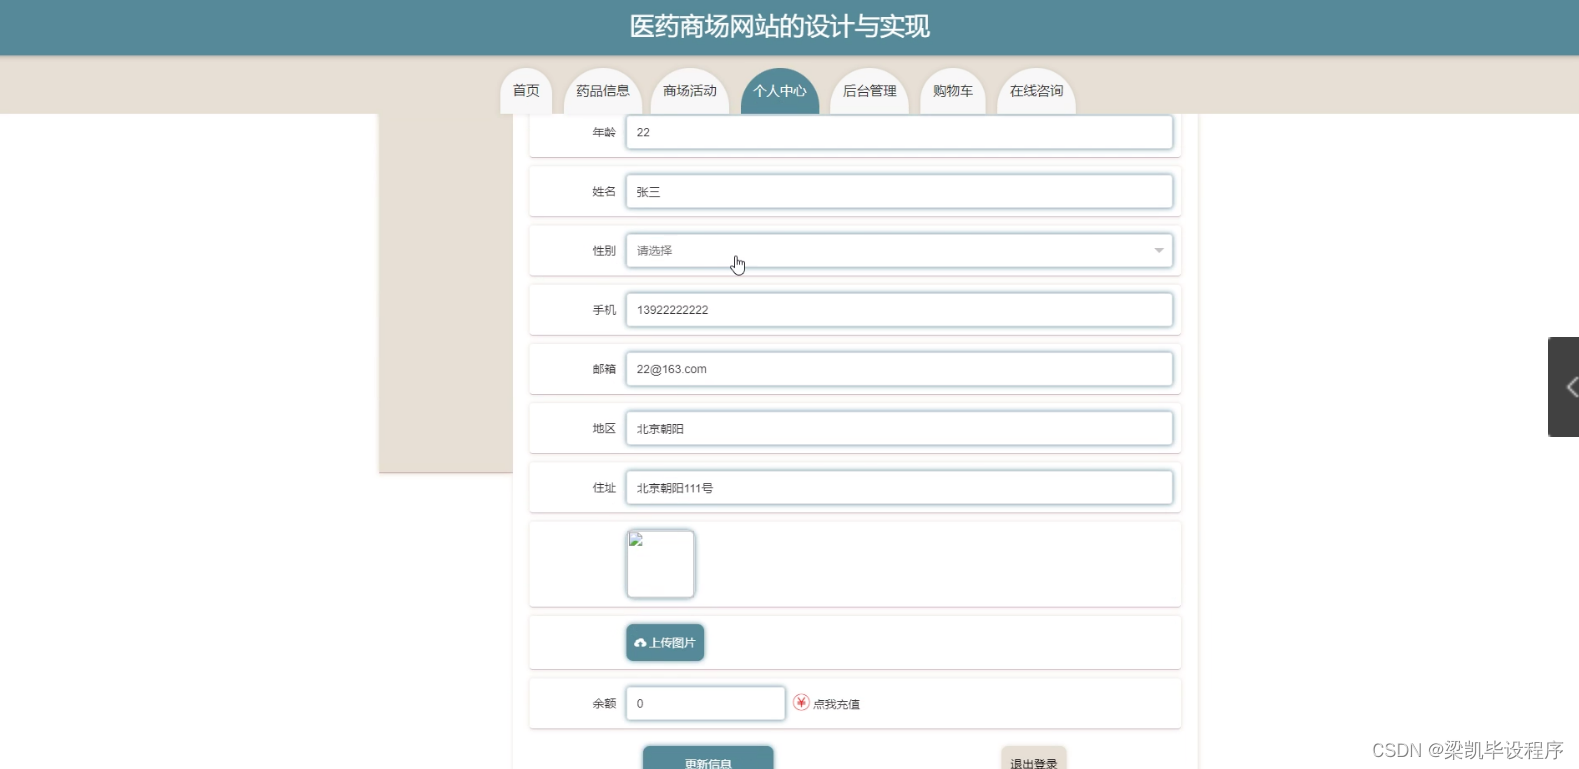This screenshot has height=769, width=1579.
Task: Open the 购物车 shopping cart tab
Action: point(953,91)
